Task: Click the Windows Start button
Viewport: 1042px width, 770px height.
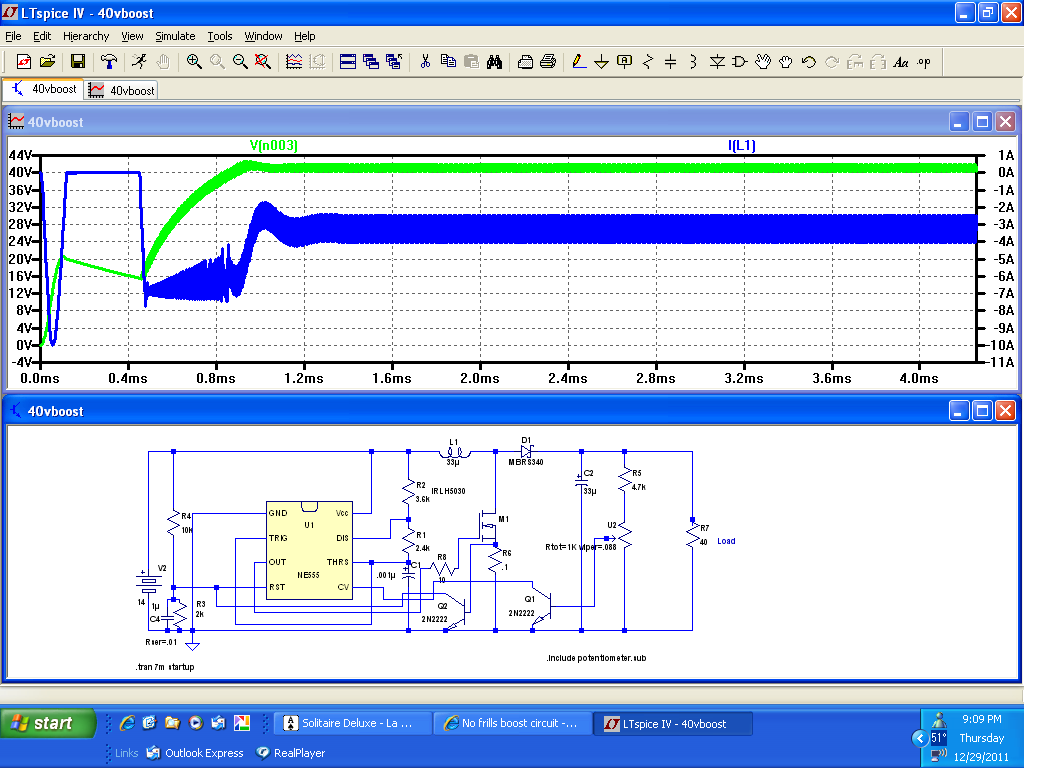Action: click(x=49, y=723)
